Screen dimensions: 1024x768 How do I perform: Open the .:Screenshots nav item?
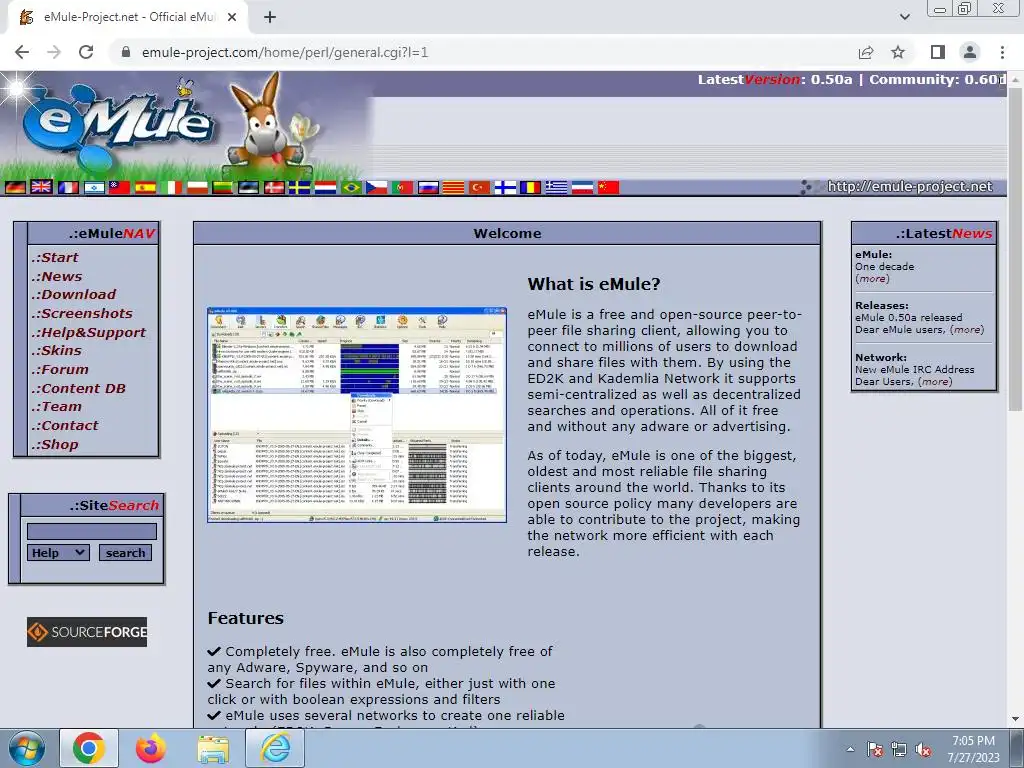[82, 313]
